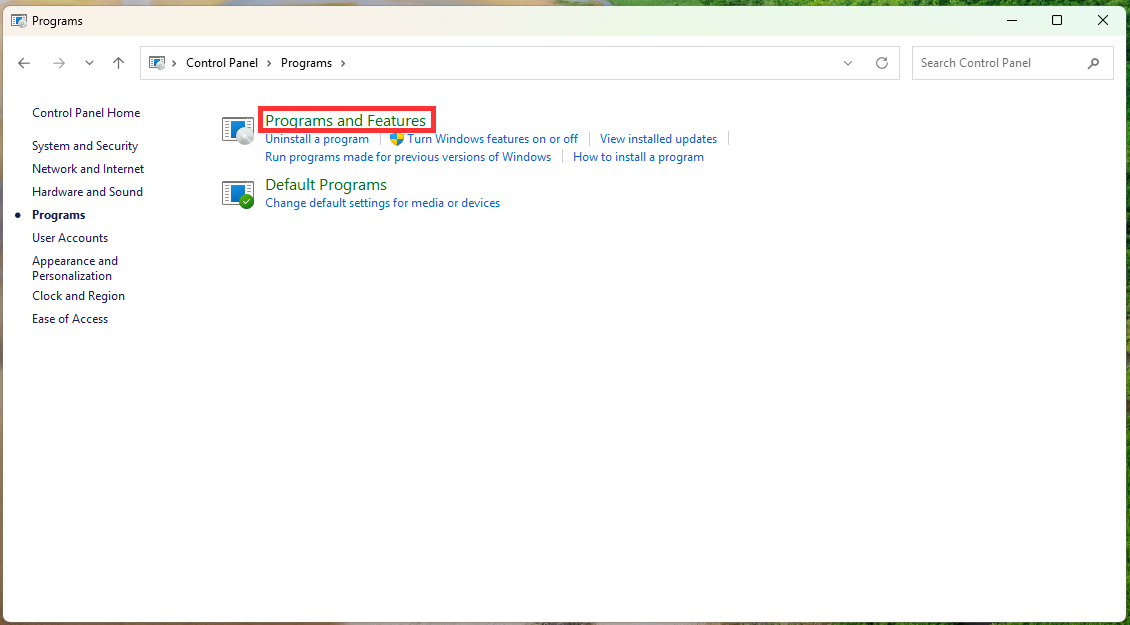Open Hardware and Sound in sidebar
1130x625 pixels.
pos(87,192)
